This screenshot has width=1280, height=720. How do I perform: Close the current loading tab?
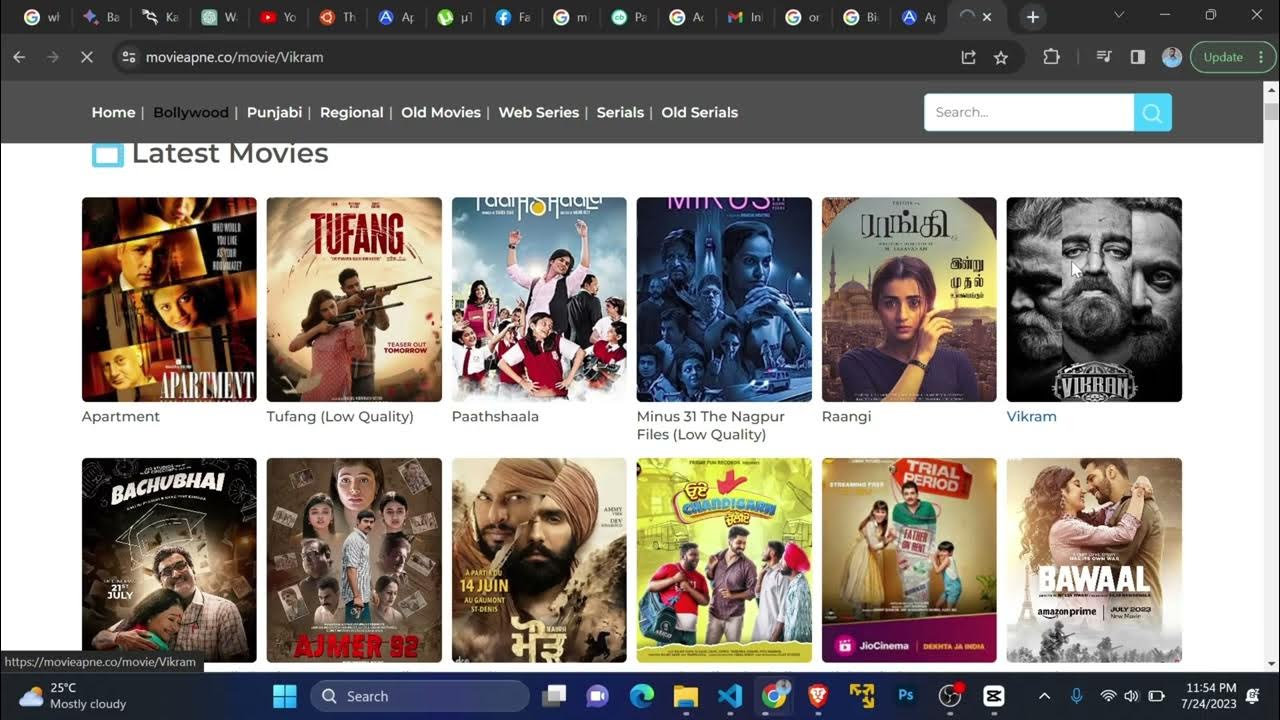click(x=987, y=17)
